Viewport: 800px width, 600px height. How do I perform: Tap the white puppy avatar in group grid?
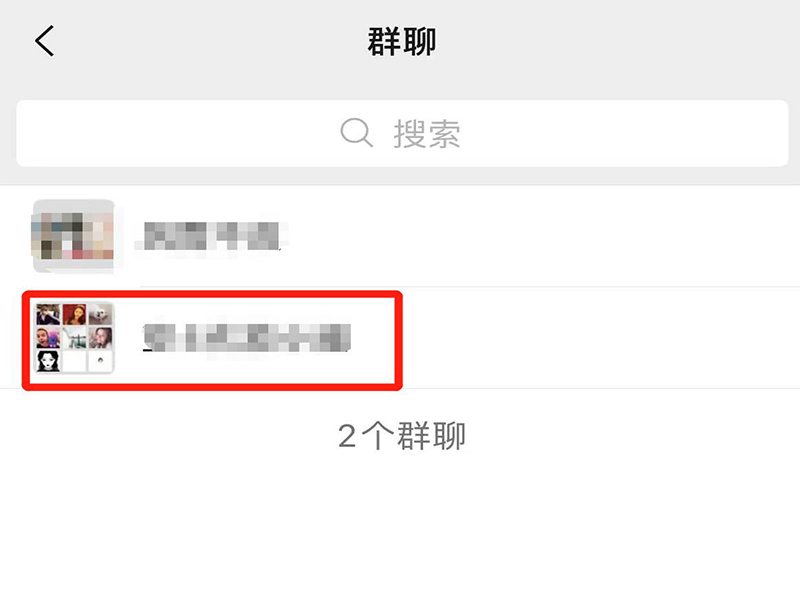point(101,314)
